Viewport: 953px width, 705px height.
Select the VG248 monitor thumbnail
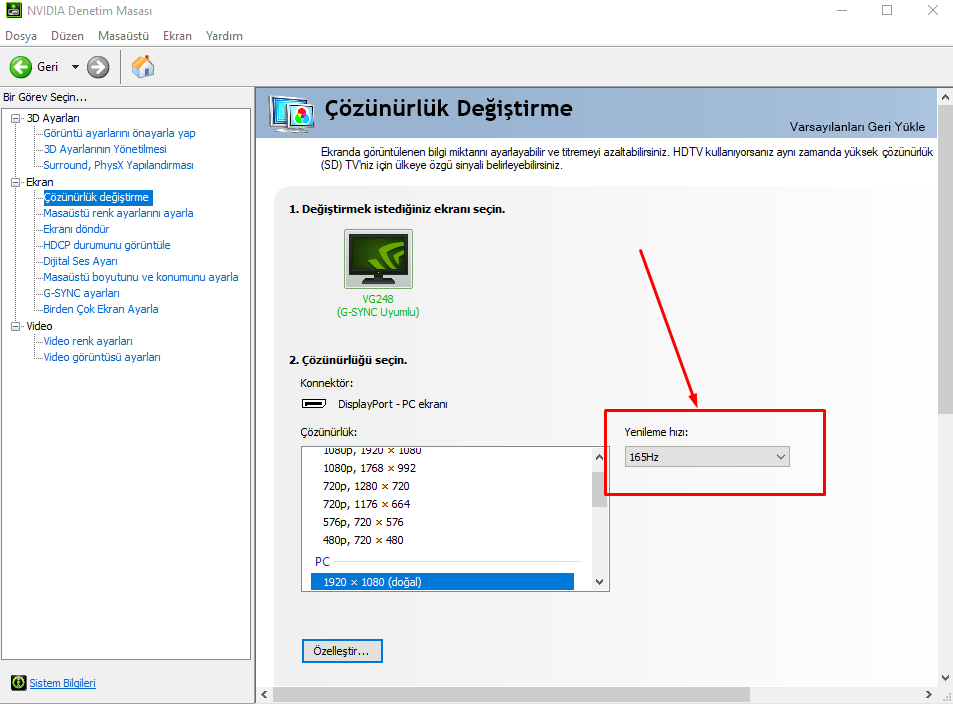click(x=378, y=259)
